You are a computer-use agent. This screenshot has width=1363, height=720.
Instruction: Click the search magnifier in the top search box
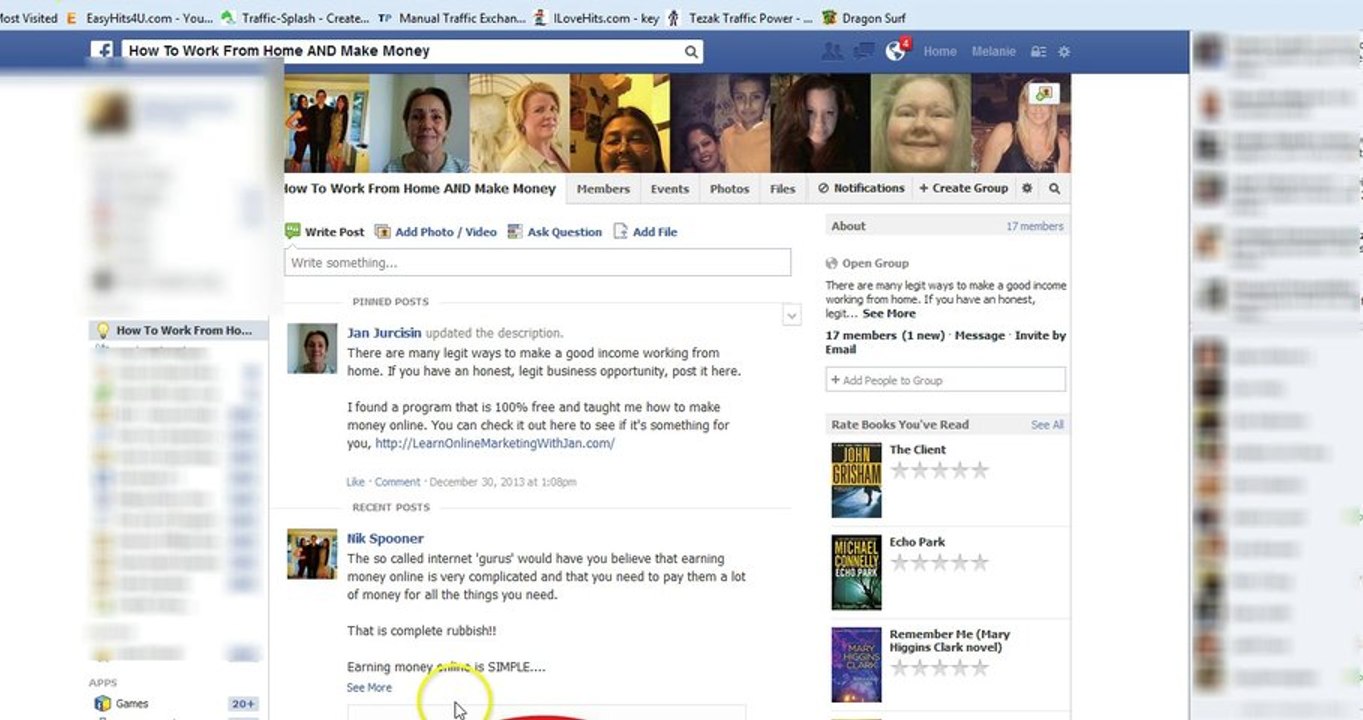click(691, 52)
